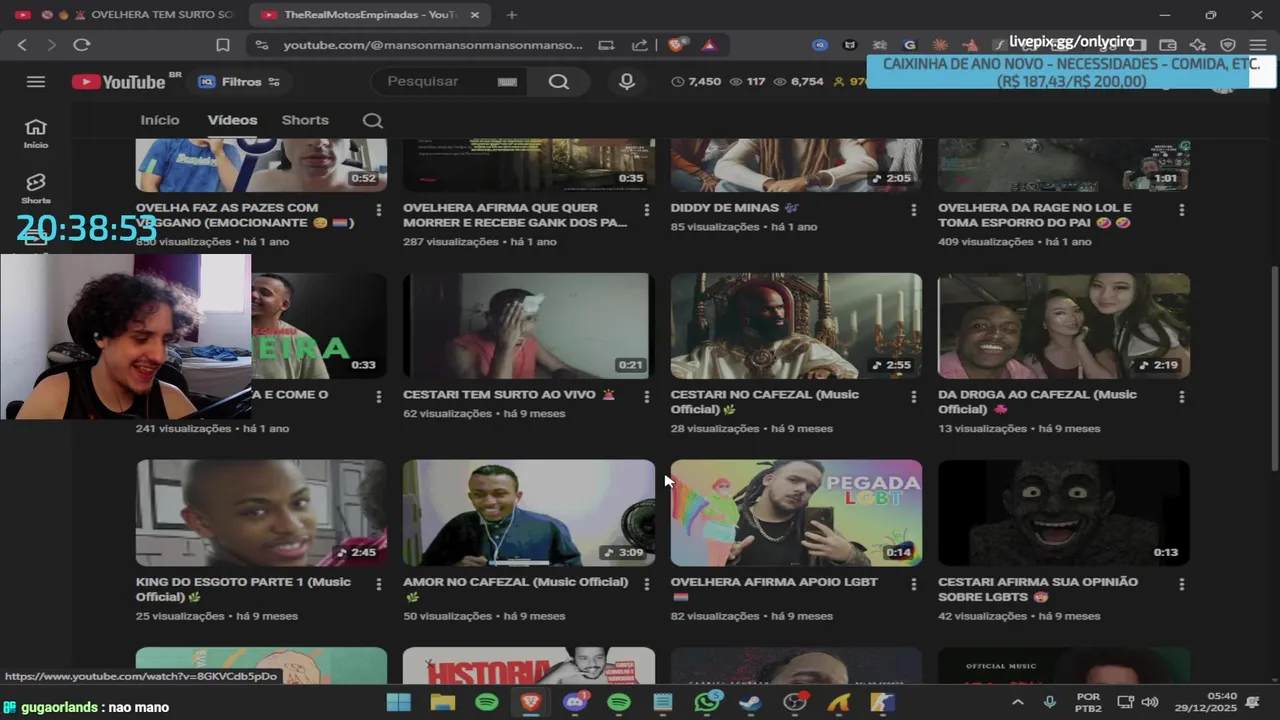Play the KING DO ESGOTO 2:45 thumbnail
Image resolution: width=1280 pixels, height=720 pixels.
coord(261,513)
